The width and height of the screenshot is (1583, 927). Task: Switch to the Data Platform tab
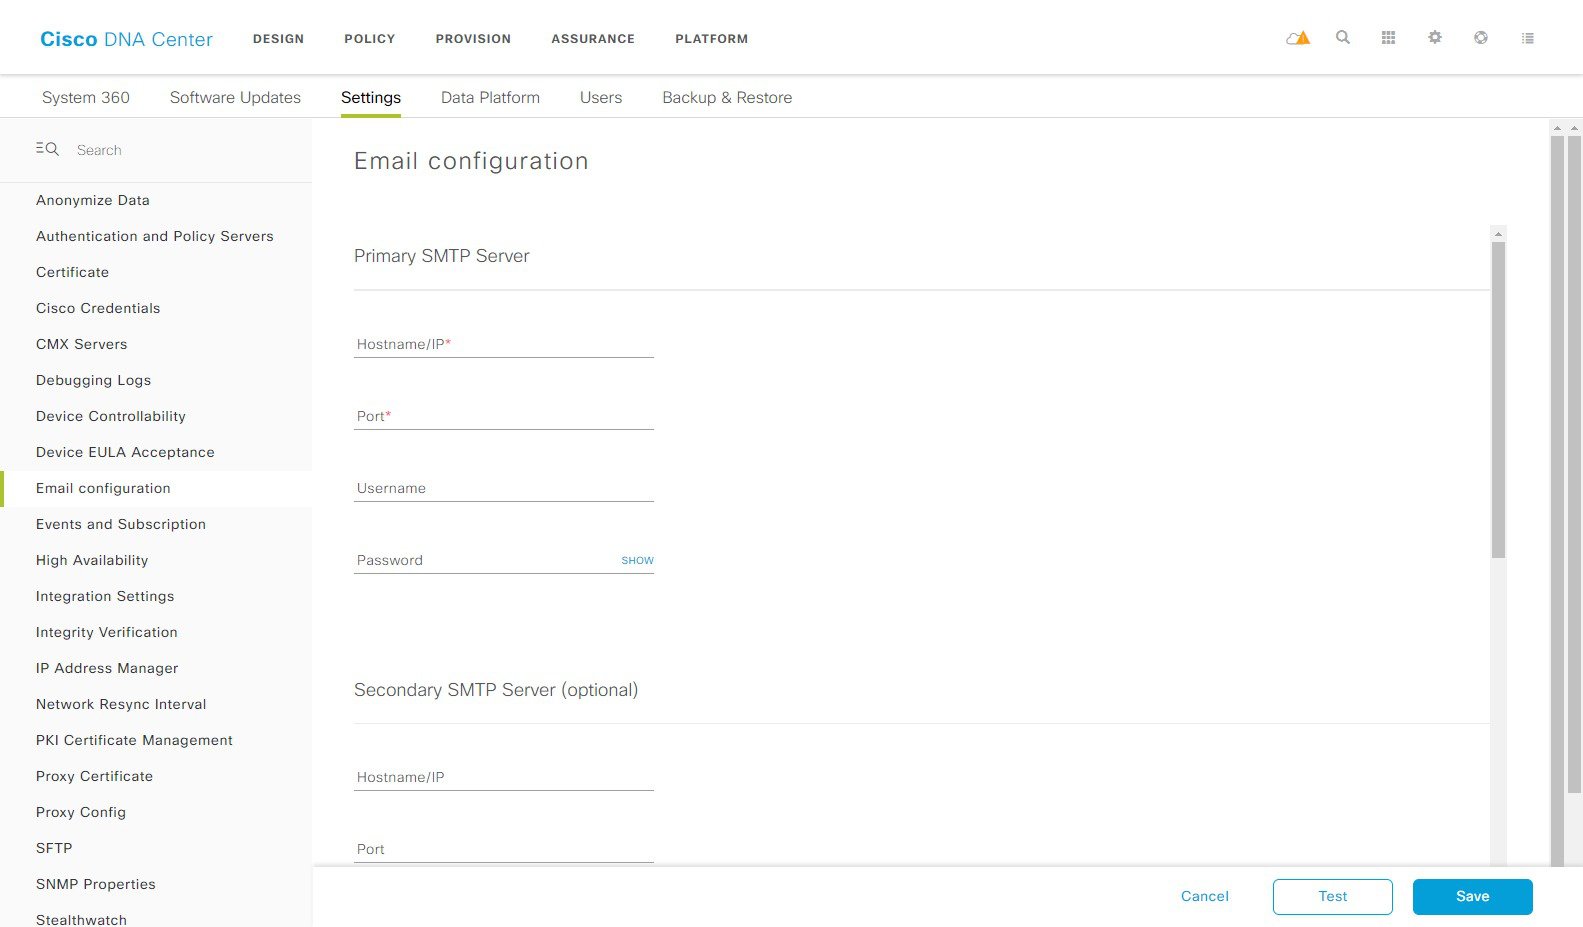(490, 97)
